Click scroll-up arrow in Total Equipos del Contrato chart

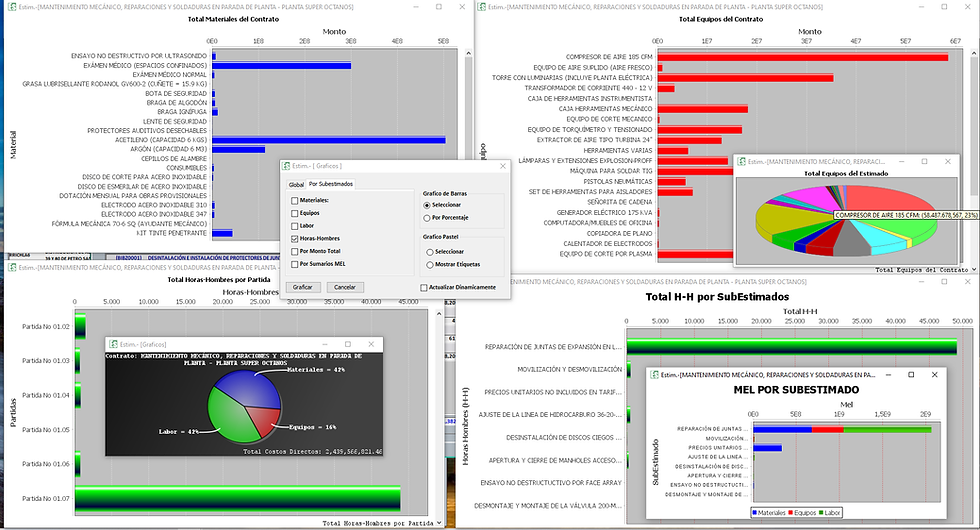tap(974, 54)
